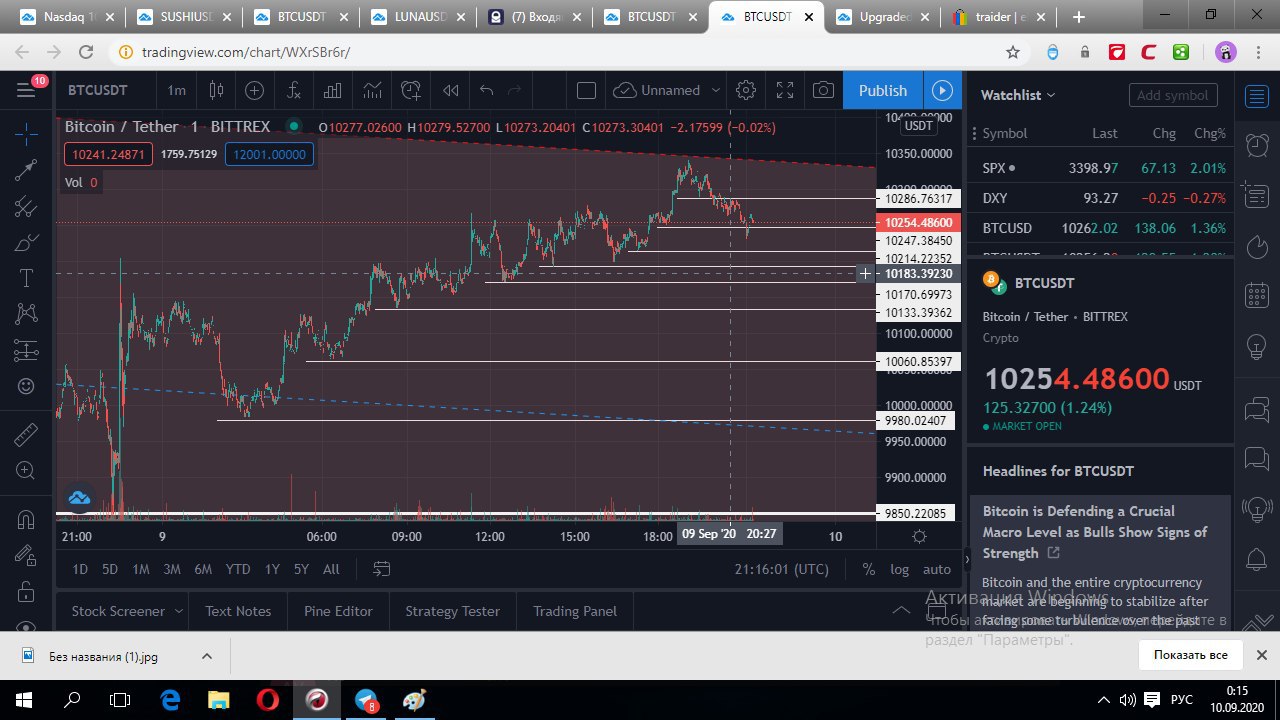Toggle fullscreen mode on the chart
This screenshot has width=1280, height=720.
tap(784, 90)
